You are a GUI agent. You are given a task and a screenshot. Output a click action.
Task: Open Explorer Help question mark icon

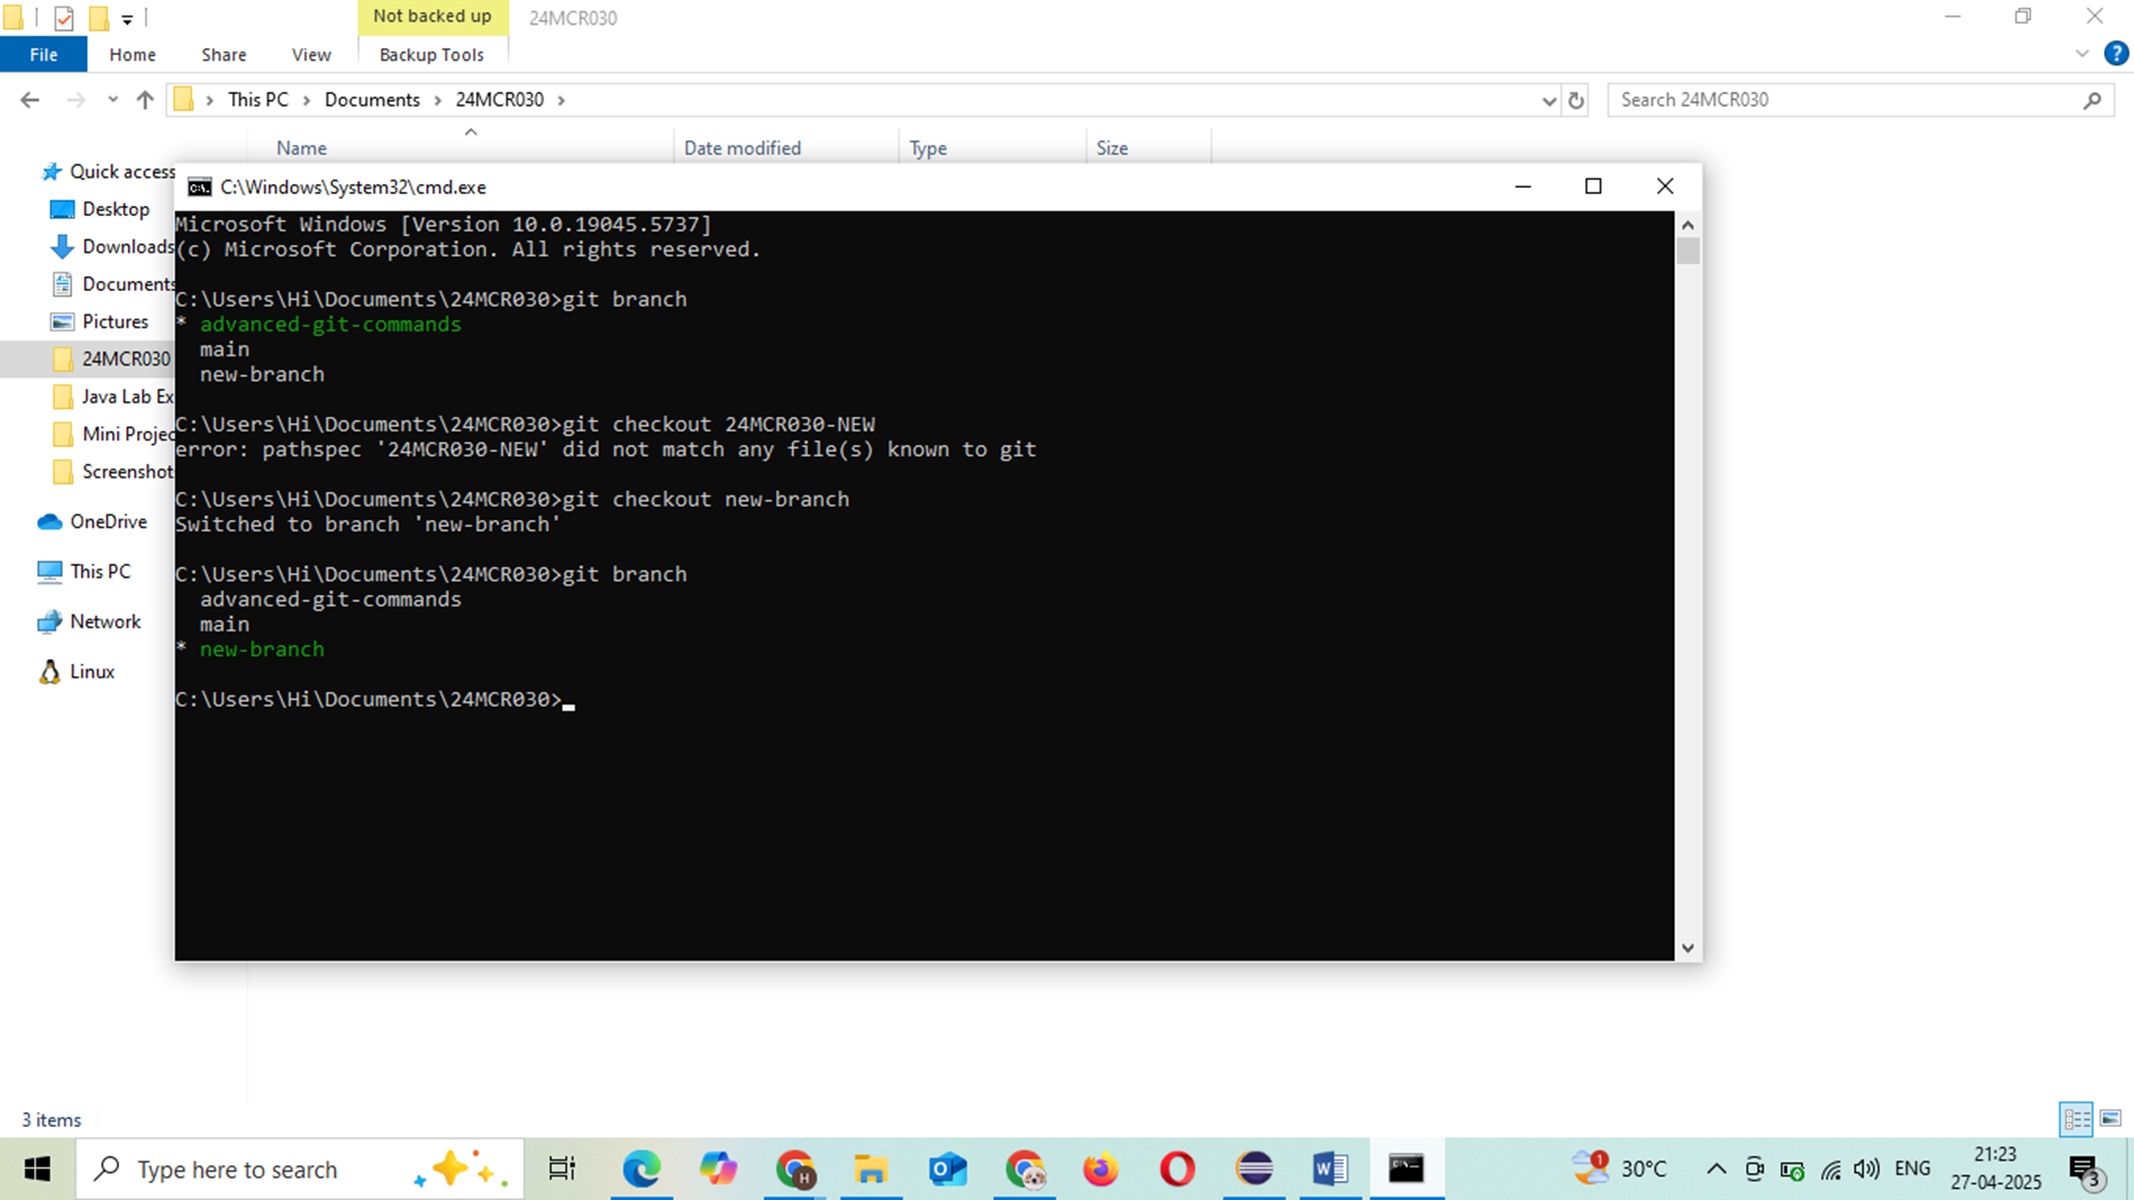click(2116, 54)
